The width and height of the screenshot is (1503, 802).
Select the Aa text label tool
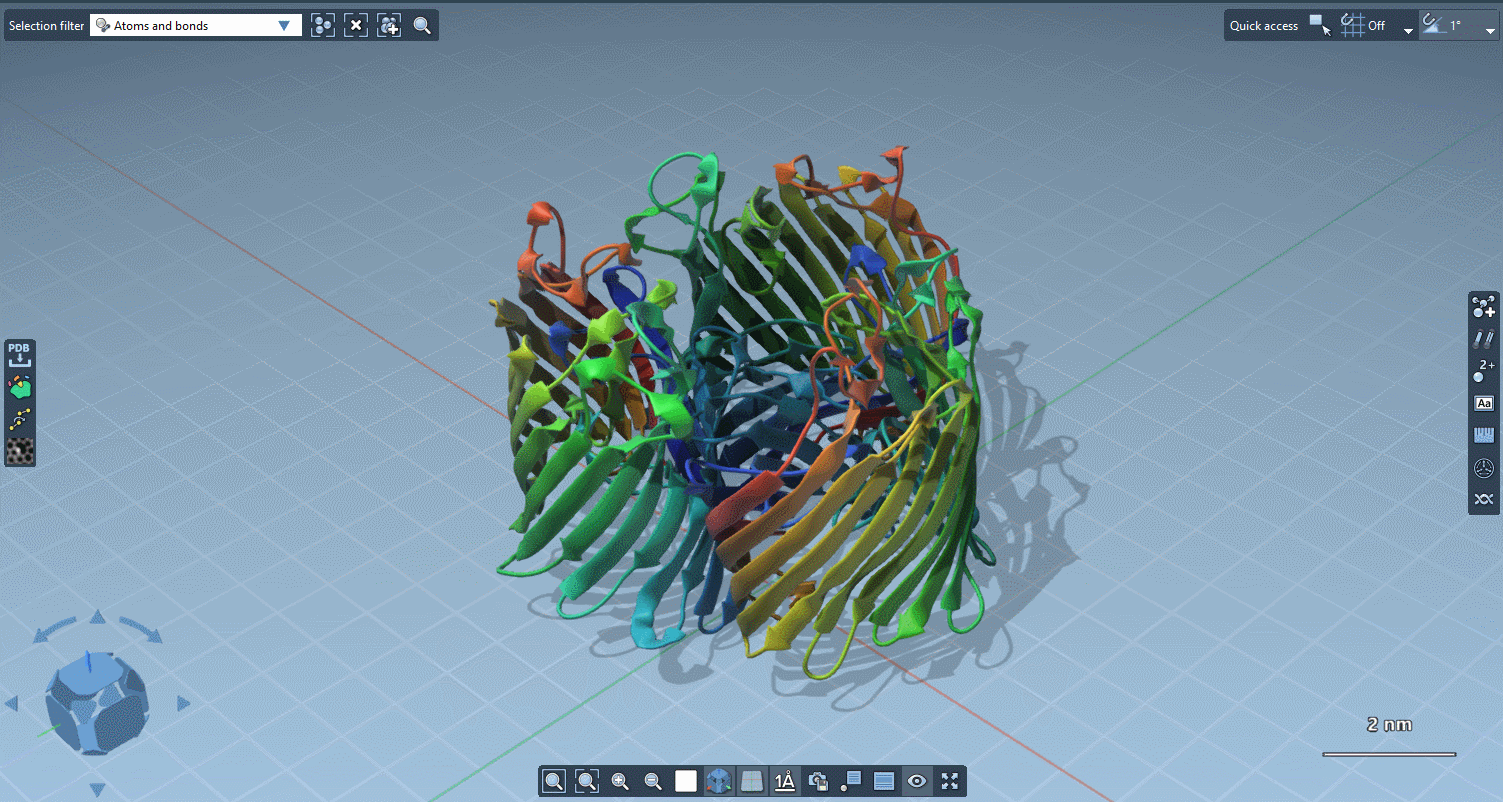coord(1484,402)
